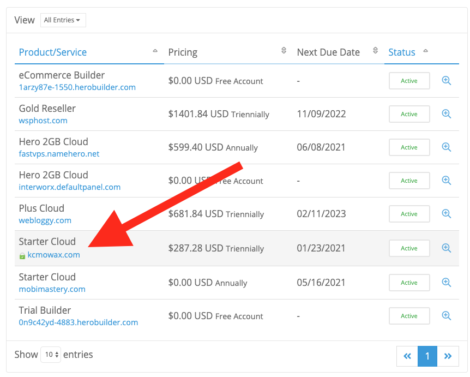The image size is (470, 377).
Task: Open the wsphost.com link
Action: point(43,121)
